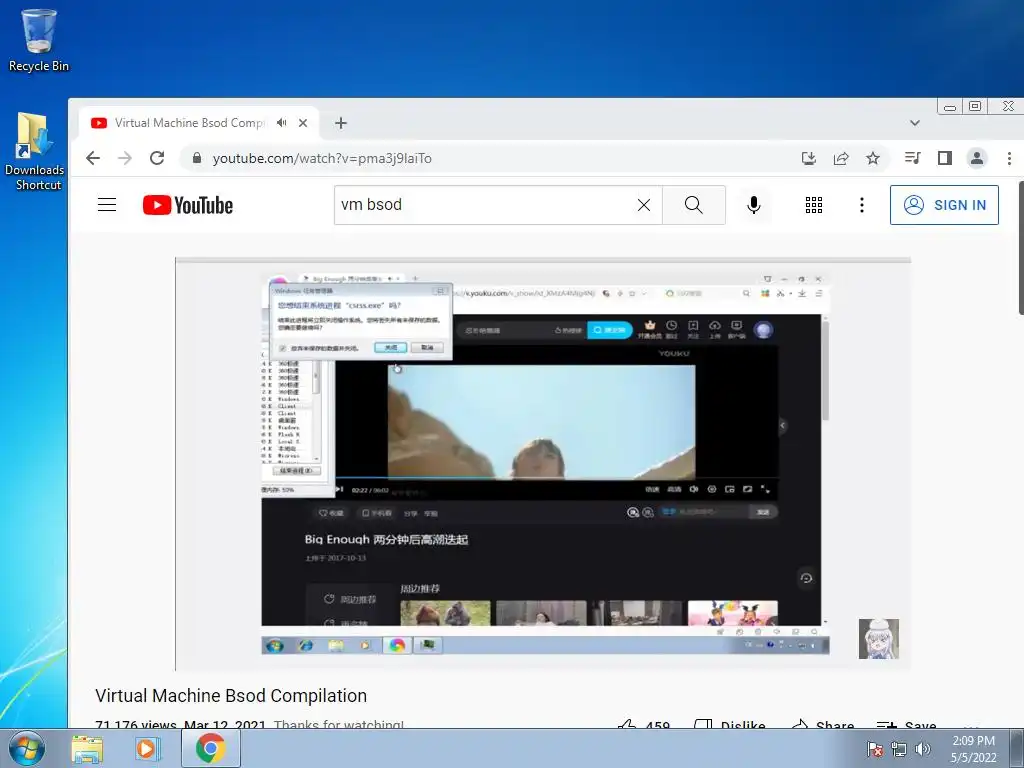1024x768 pixels.
Task: Open Action Center flag icon
Action: [875, 749]
